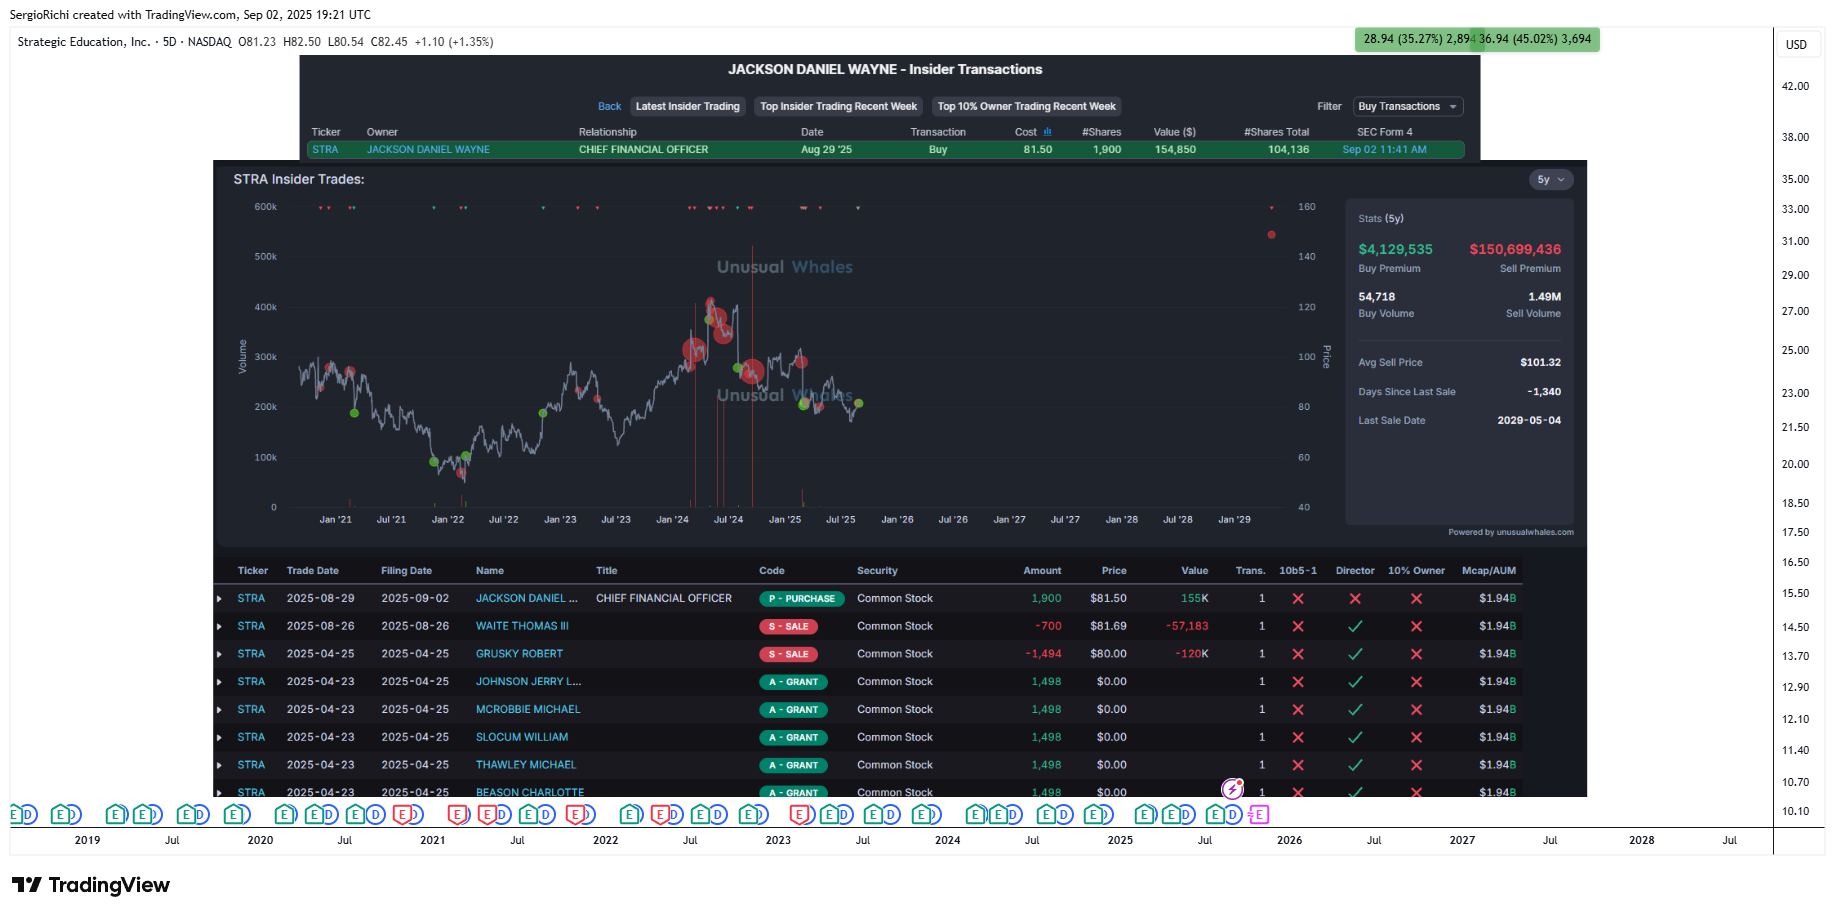1835x915 pixels.
Task: Expand the THAWLEY MICHAEL grant row
Action: pyautogui.click(x=219, y=765)
